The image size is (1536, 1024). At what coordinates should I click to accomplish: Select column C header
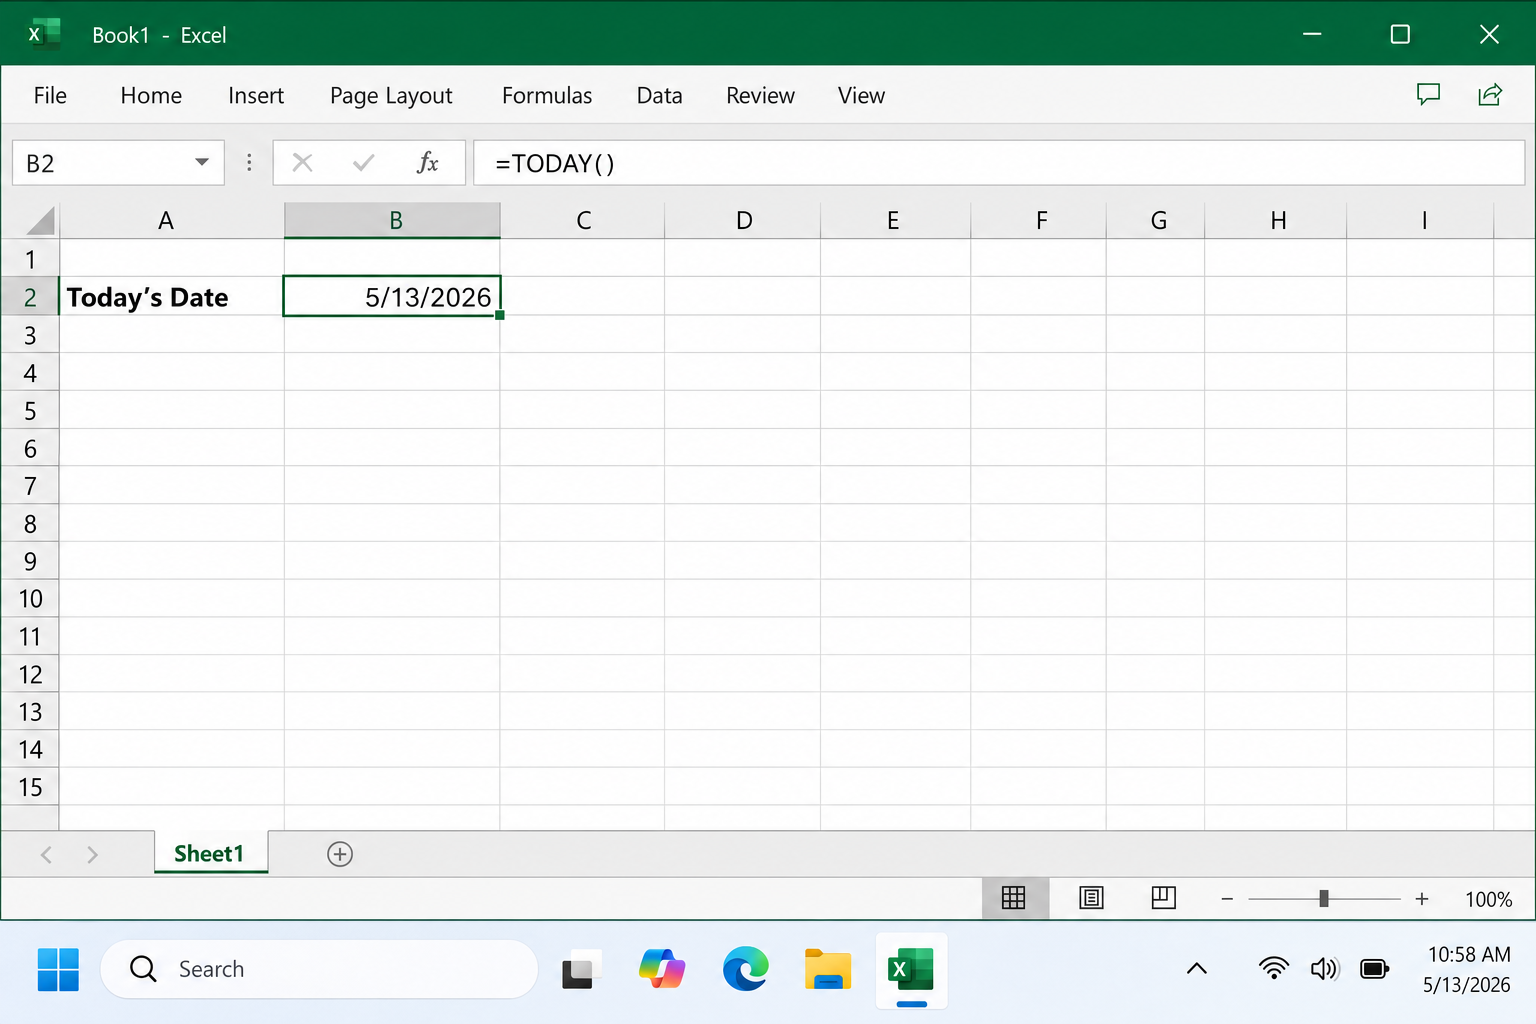[x=583, y=220]
